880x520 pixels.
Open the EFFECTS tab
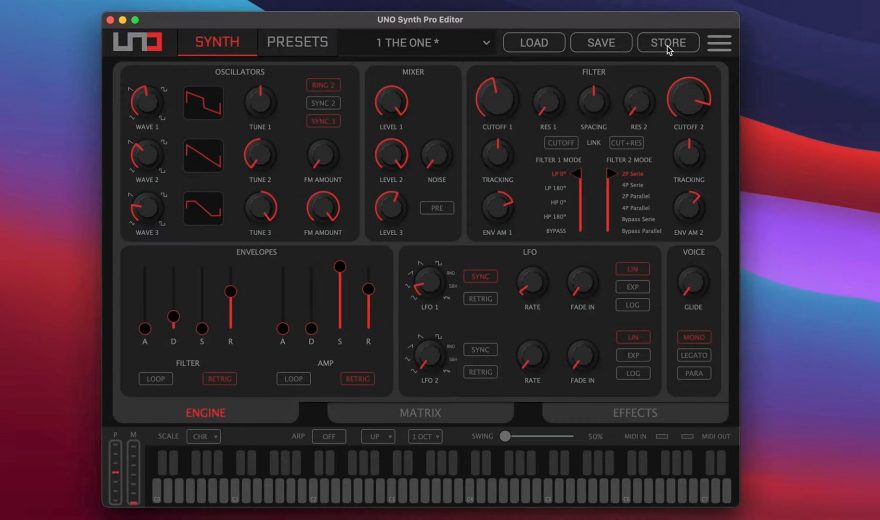click(x=635, y=413)
